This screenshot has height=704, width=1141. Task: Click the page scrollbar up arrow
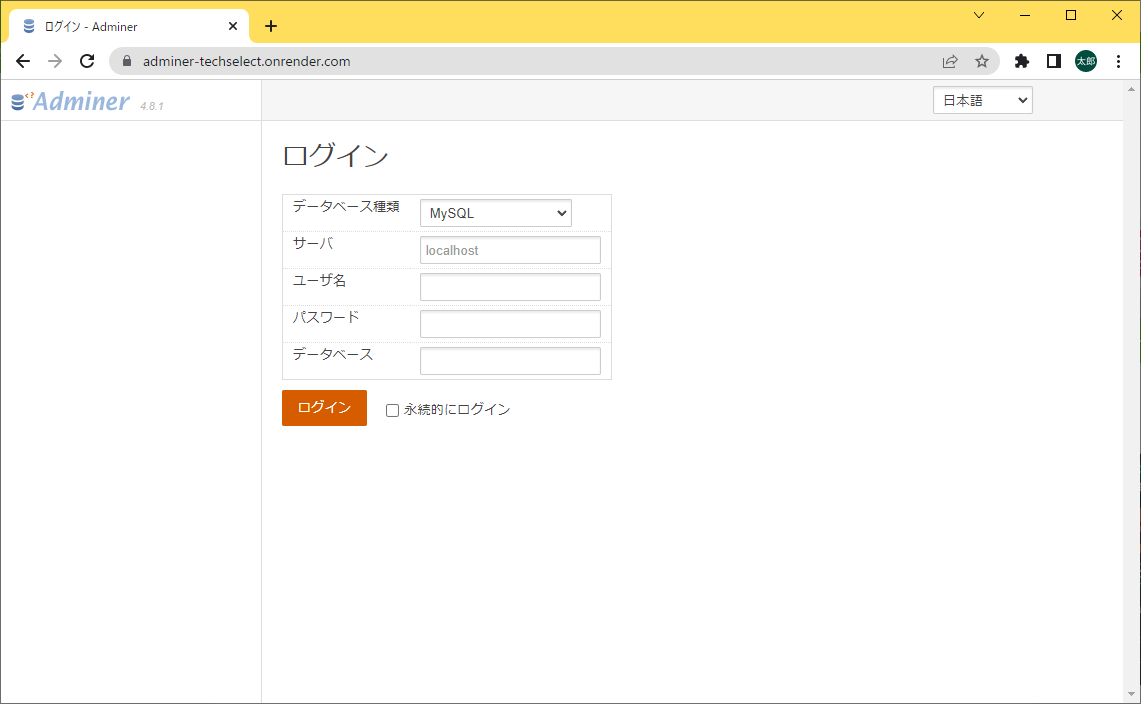pyautogui.click(x=1131, y=89)
